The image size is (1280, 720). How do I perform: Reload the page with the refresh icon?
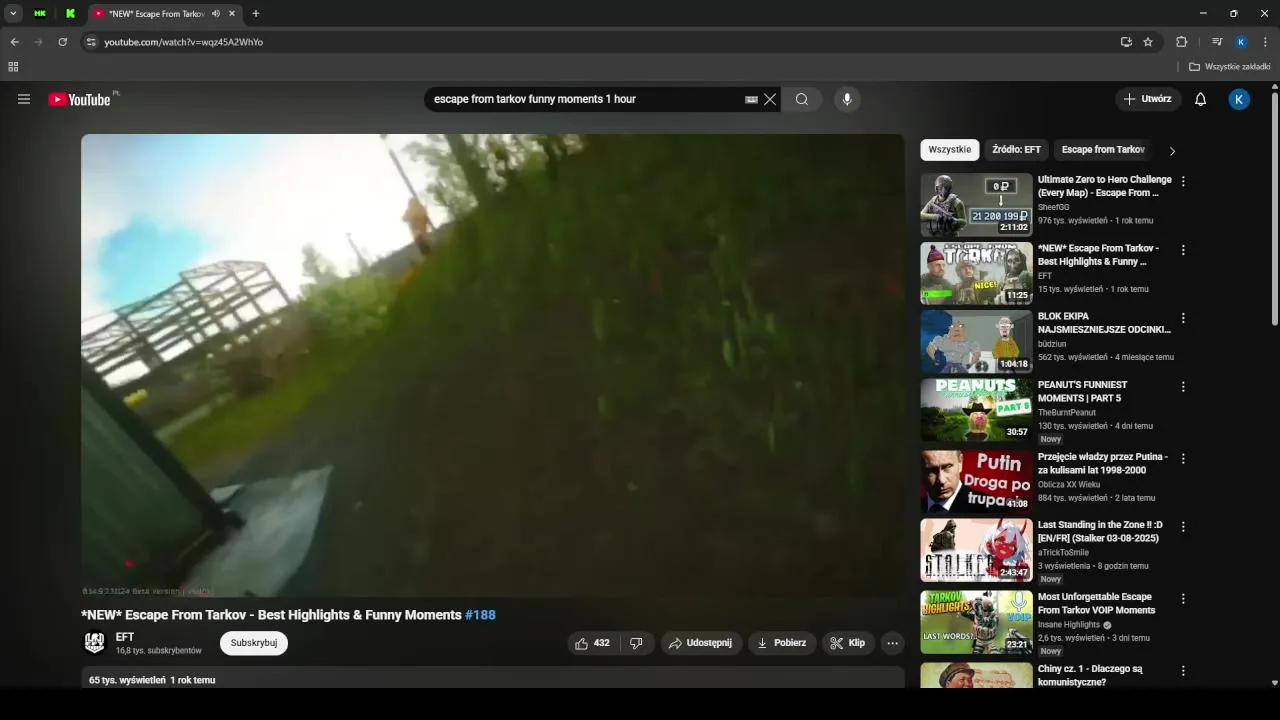(x=62, y=42)
